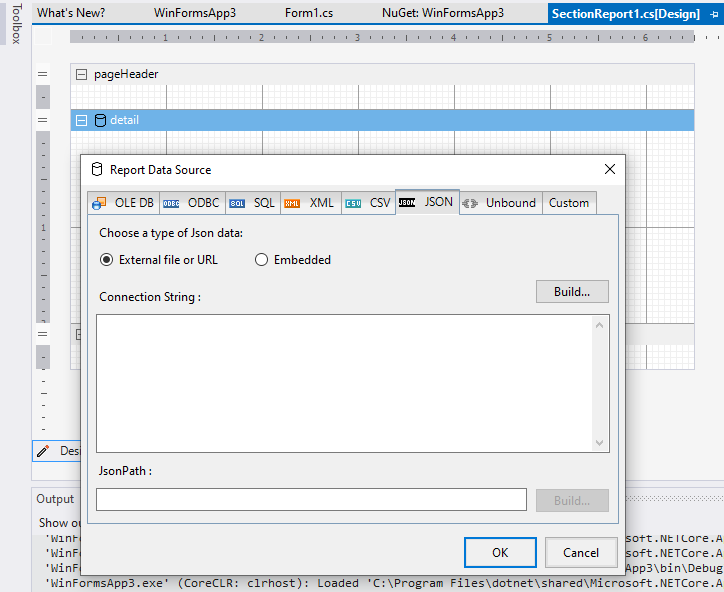Pin the SectionReport1.cs[Design] document tab
This screenshot has height=592, width=724.
[x=714, y=14]
